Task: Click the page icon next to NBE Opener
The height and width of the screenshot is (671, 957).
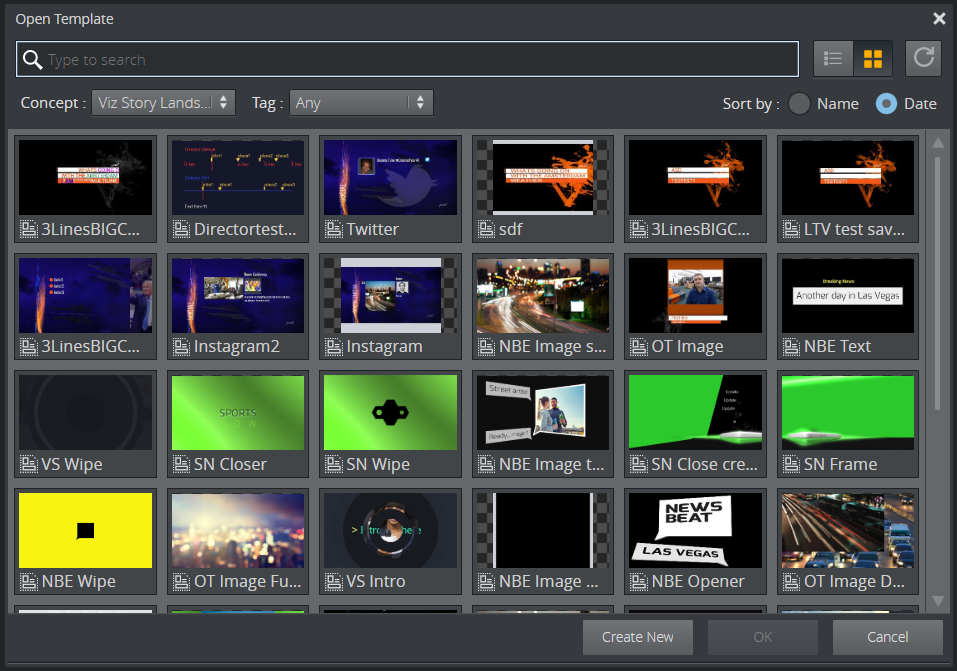Action: (638, 581)
